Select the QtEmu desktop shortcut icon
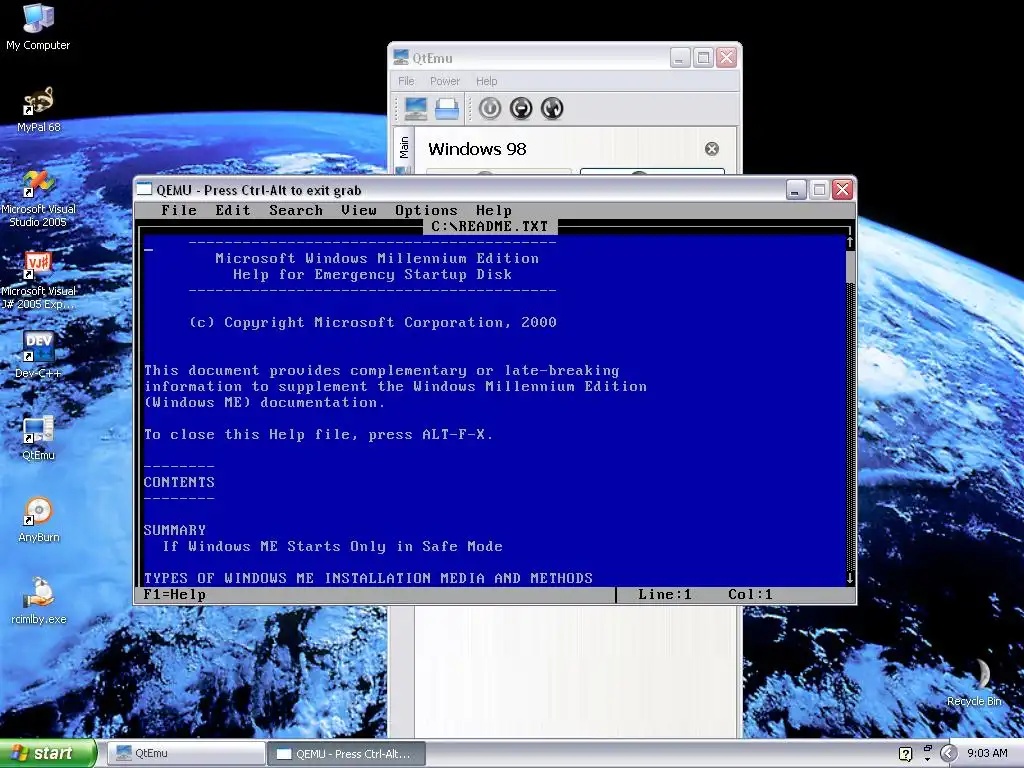Viewport: 1024px width, 768px height. [38, 438]
